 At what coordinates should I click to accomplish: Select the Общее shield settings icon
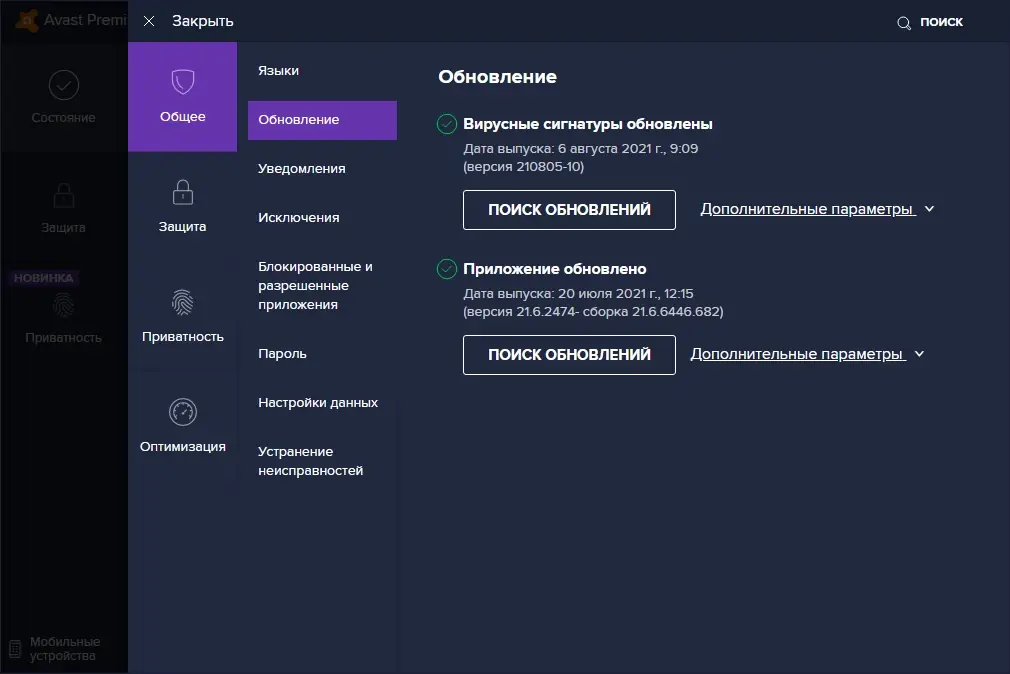(182, 85)
